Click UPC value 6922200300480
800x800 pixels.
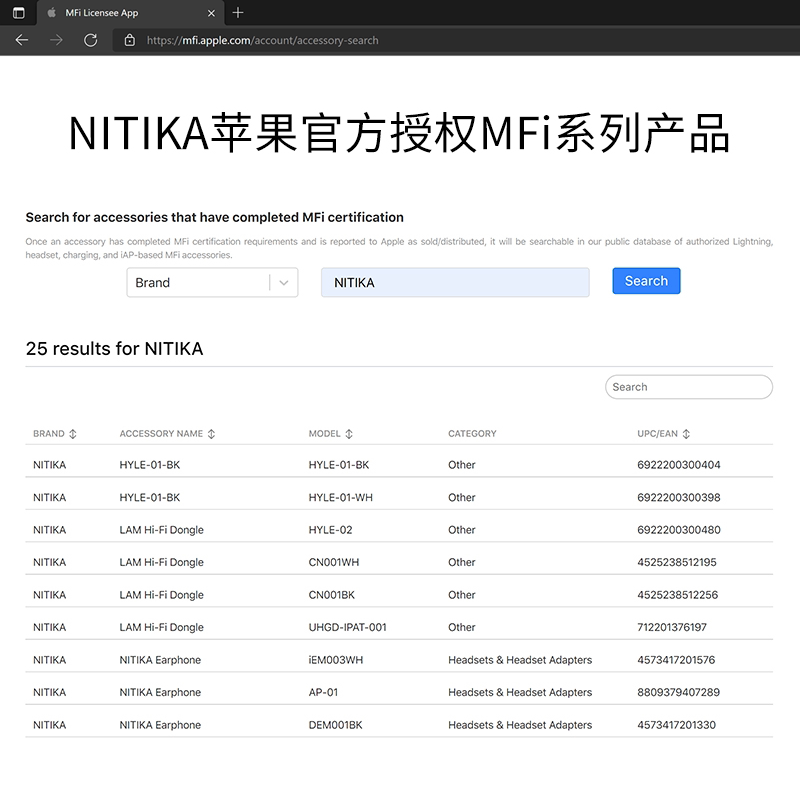(679, 530)
